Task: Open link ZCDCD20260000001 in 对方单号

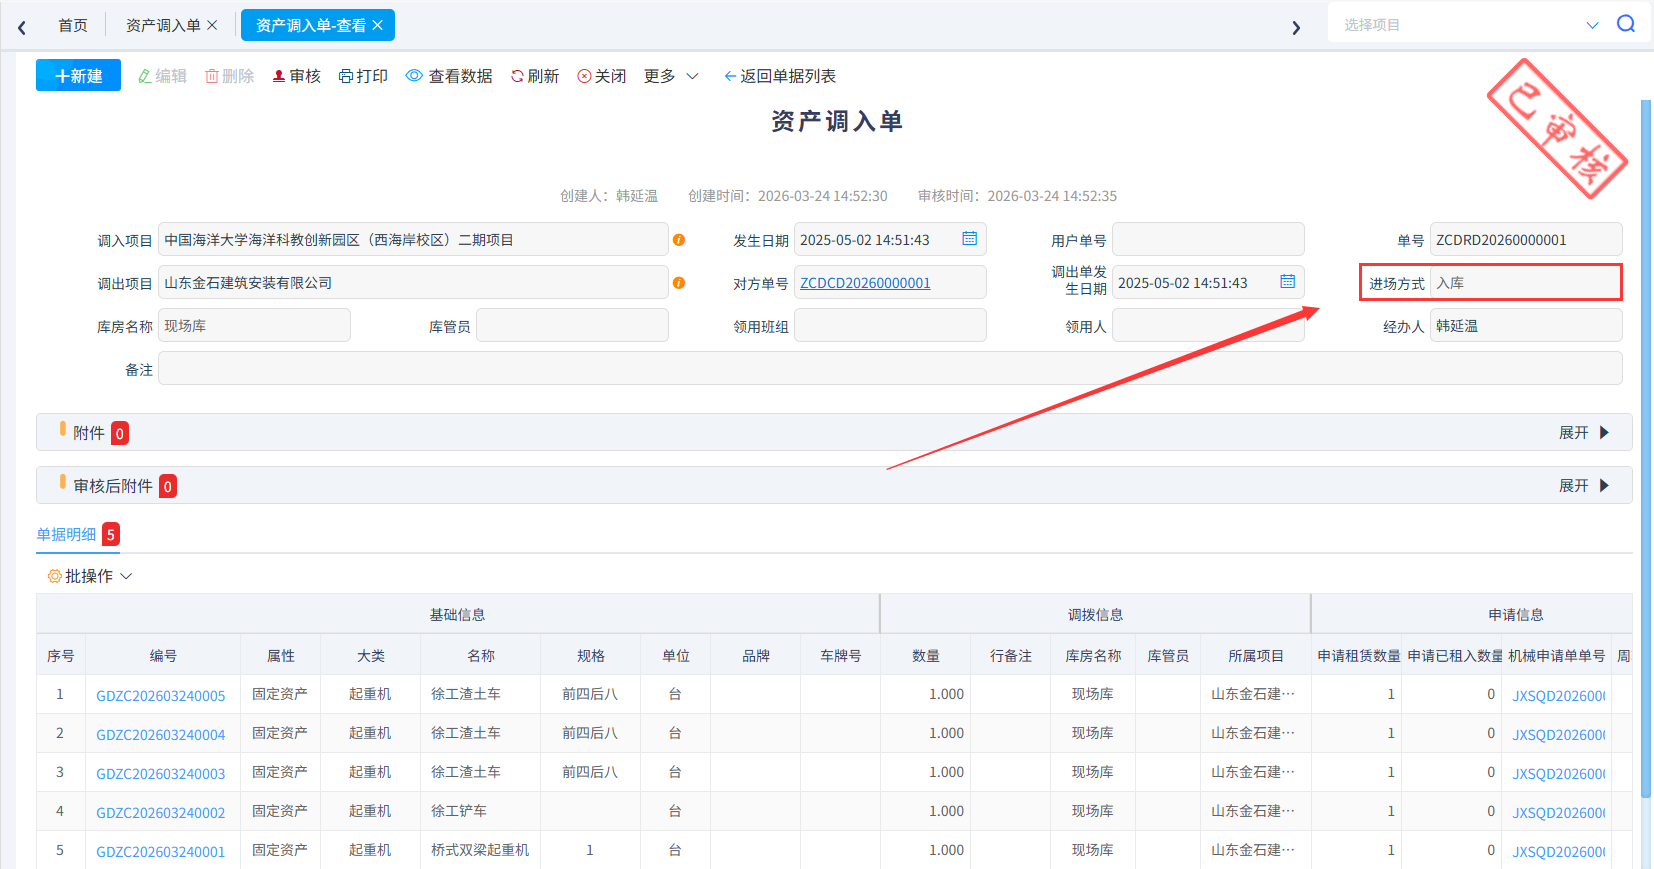Action: coord(865,283)
